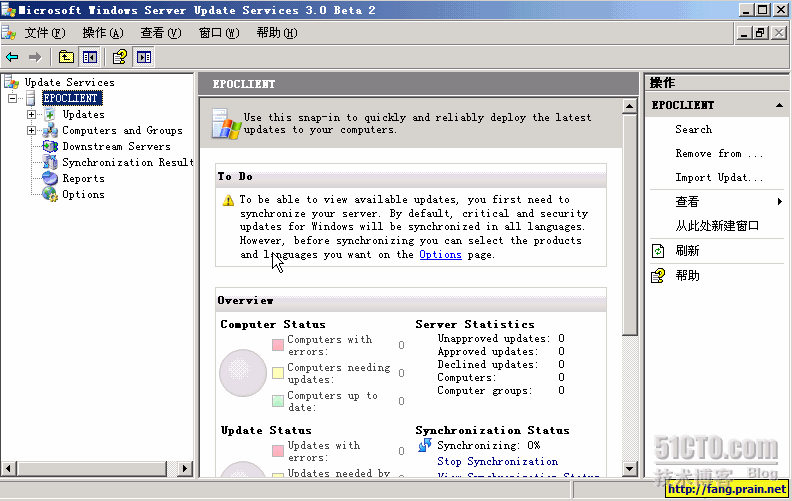The width and height of the screenshot is (792, 501).
Task: Click the title bar application icon
Action: pyautogui.click(x=9, y=10)
